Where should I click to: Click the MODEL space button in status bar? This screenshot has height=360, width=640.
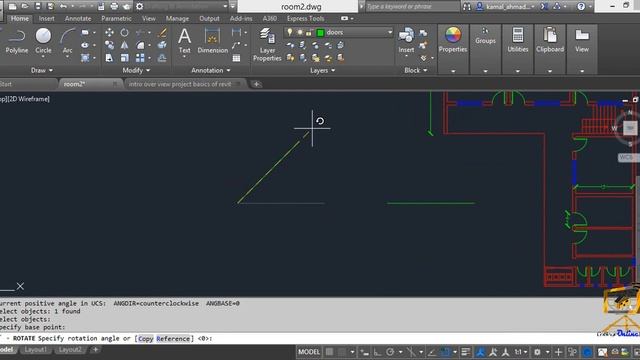coord(309,352)
